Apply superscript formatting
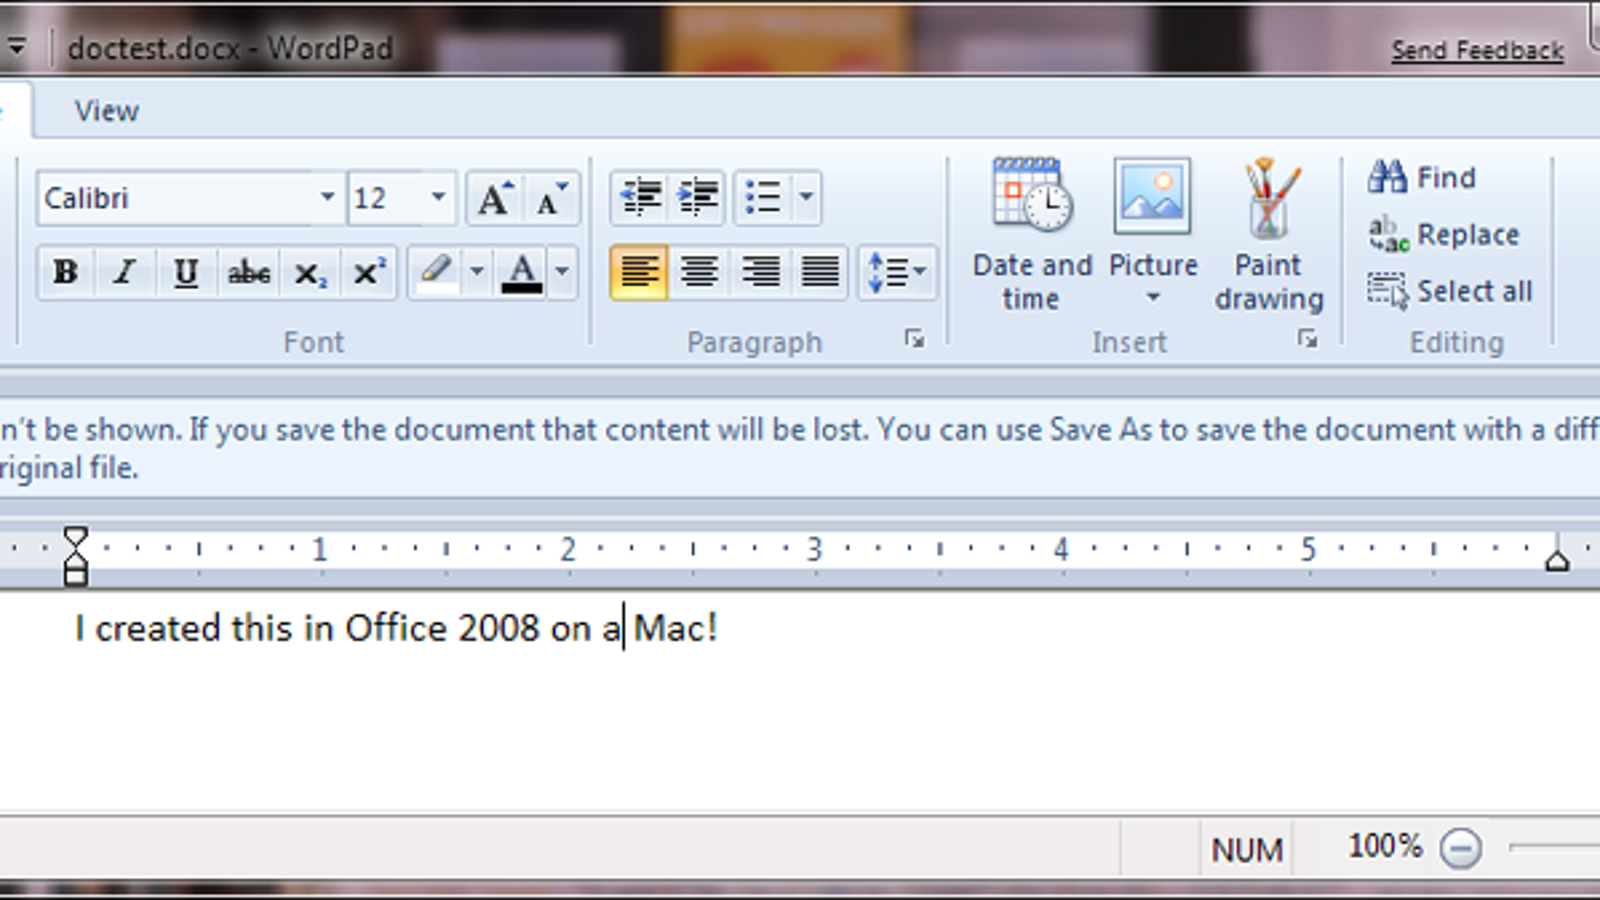This screenshot has width=1600, height=900. pos(368,272)
